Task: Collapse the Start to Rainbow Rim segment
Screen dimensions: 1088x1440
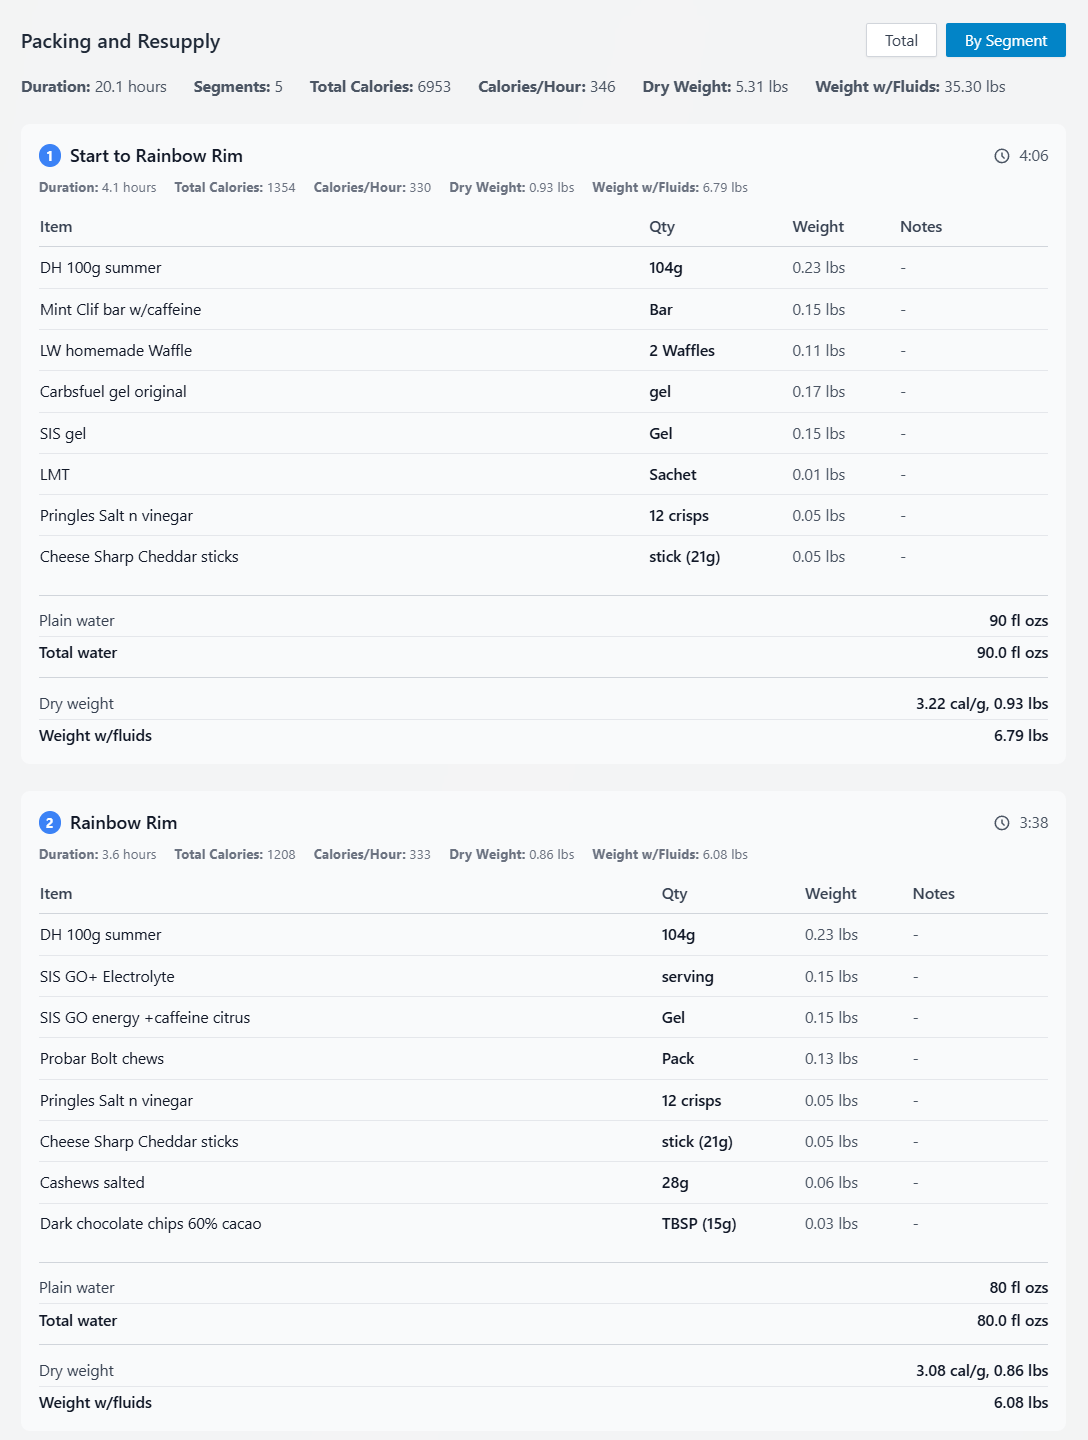Action: tap(155, 156)
